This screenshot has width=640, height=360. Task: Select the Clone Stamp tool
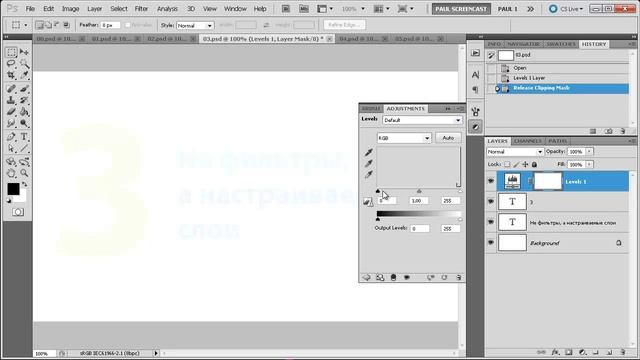coord(11,100)
